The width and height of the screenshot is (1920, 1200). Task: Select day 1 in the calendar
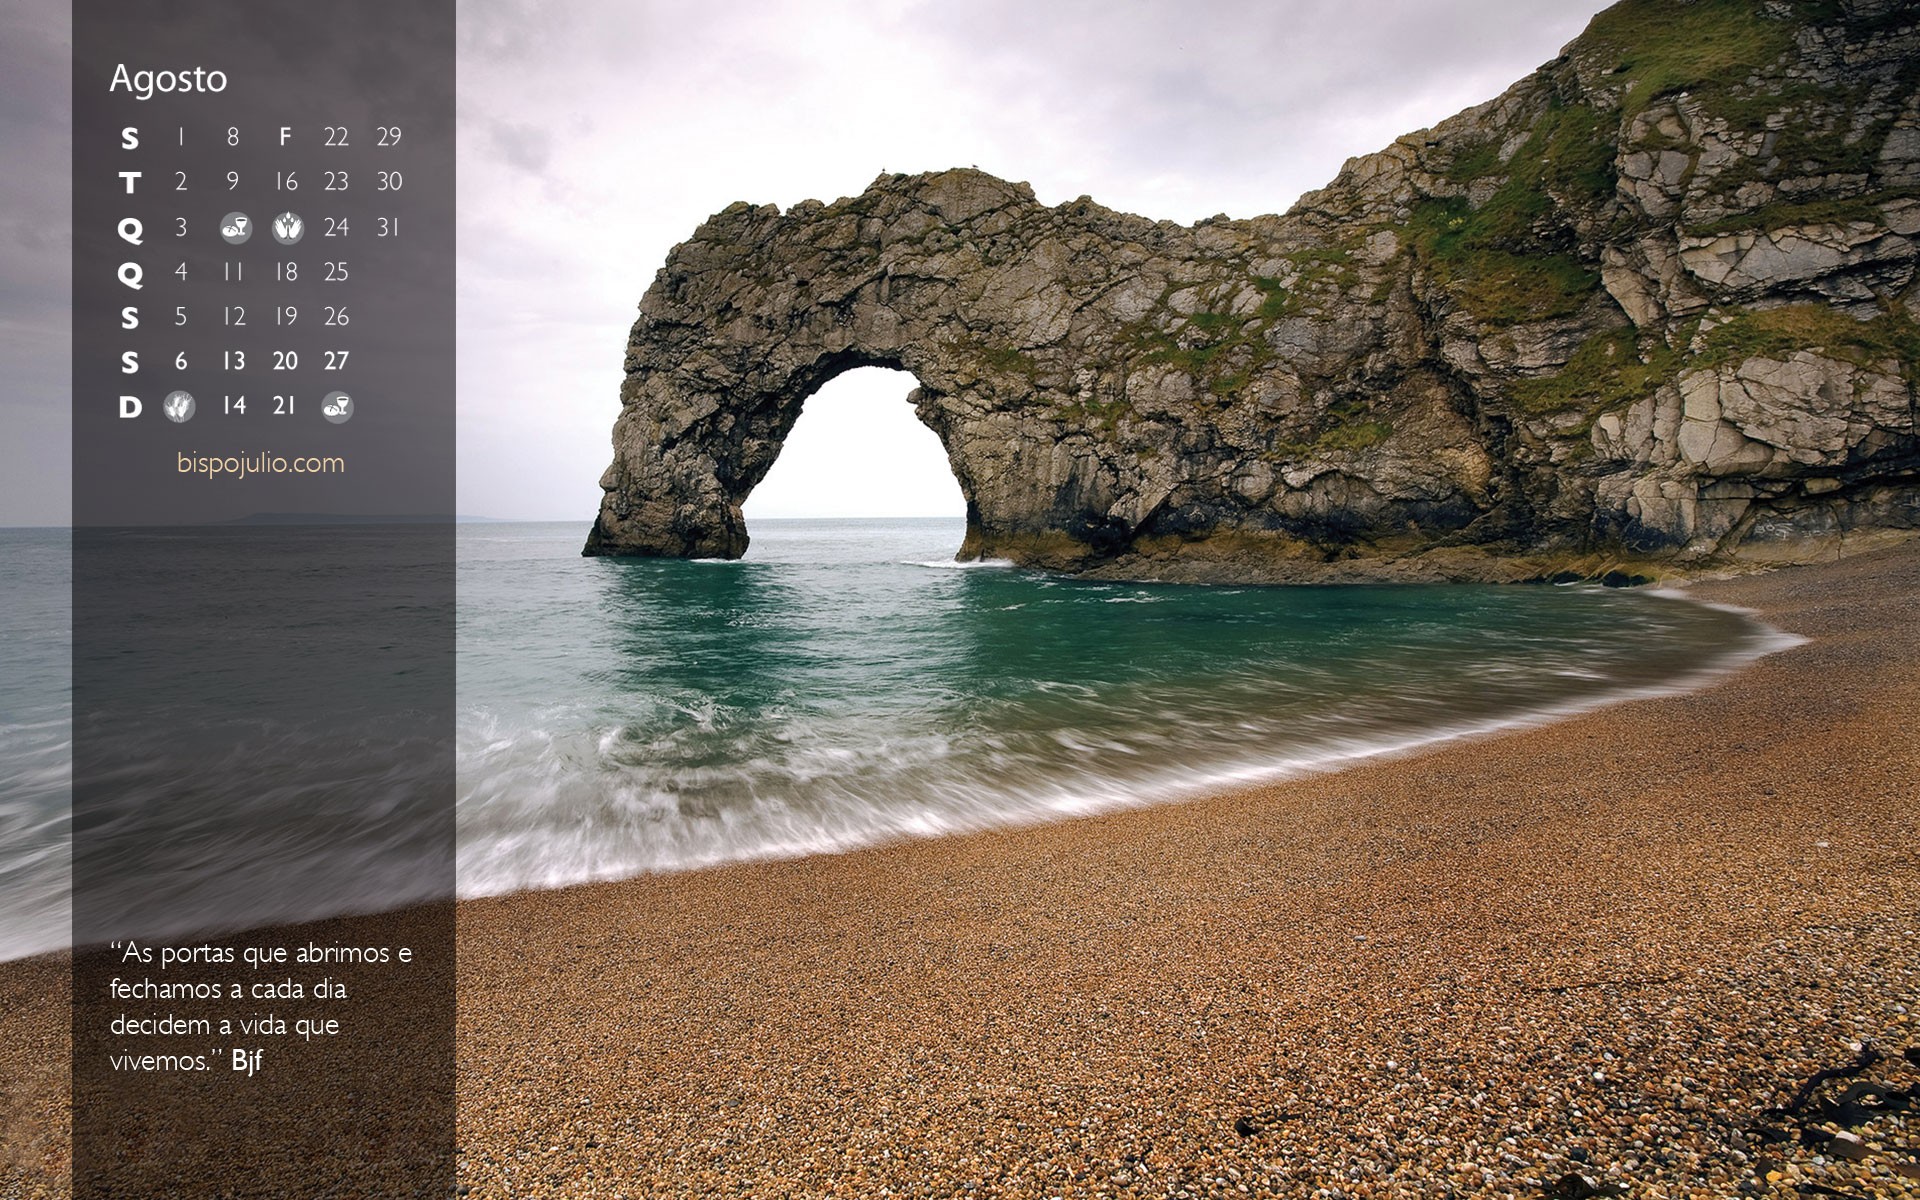click(x=181, y=137)
